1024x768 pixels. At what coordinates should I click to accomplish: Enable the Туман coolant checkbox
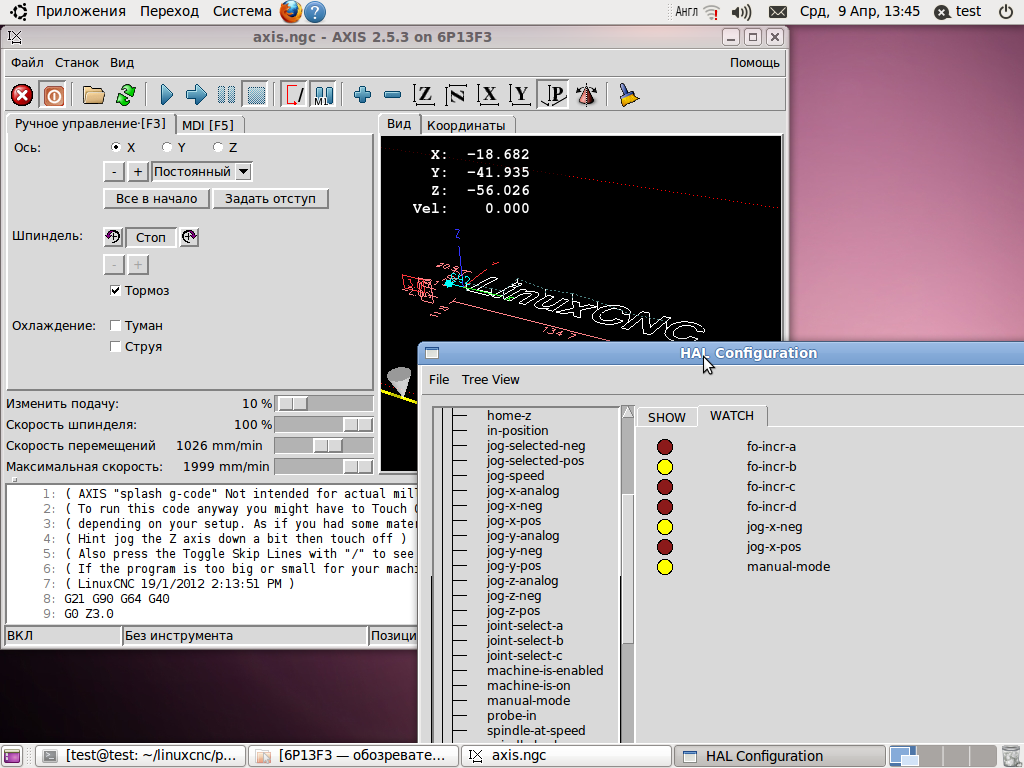pyautogui.click(x=116, y=326)
